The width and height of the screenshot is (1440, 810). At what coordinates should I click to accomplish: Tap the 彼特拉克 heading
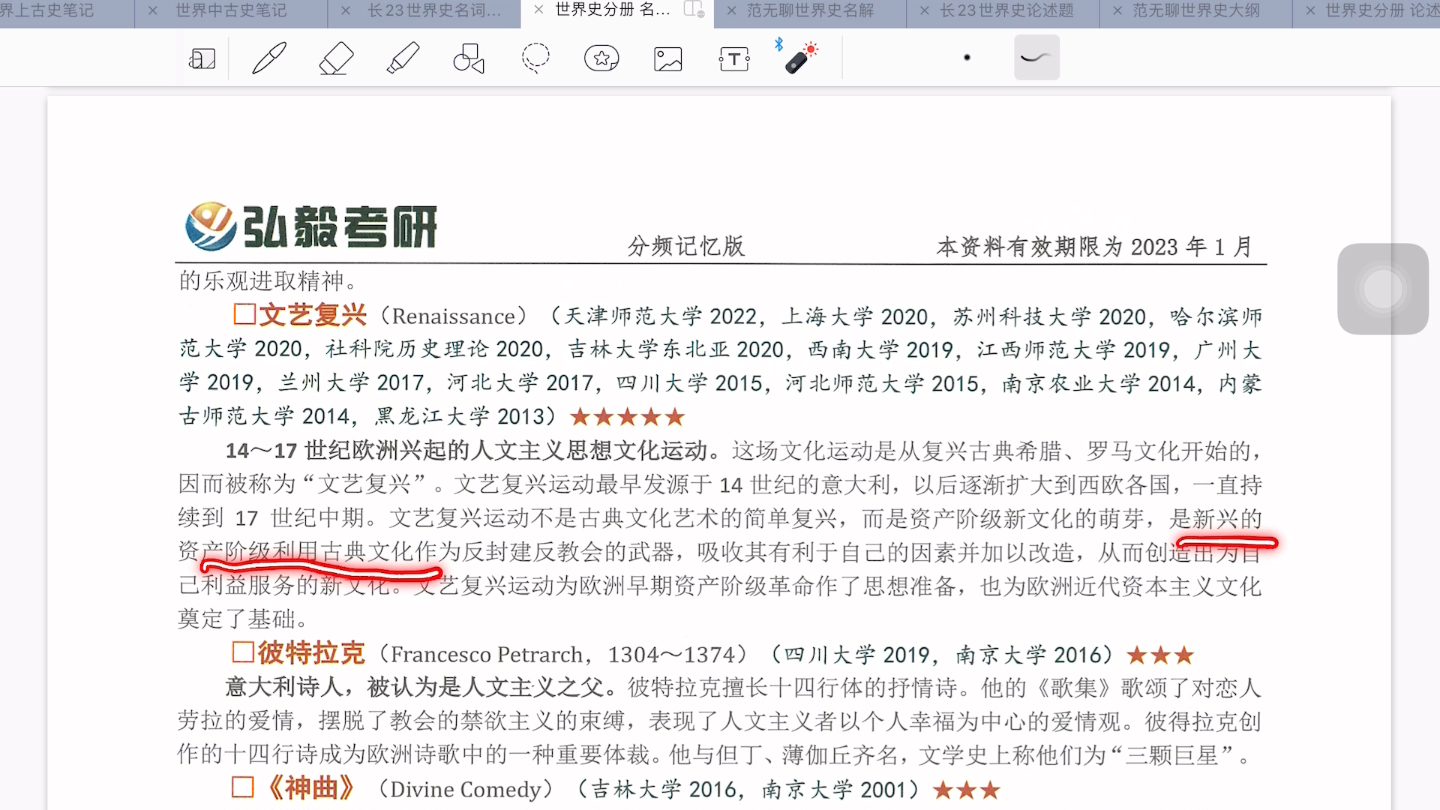[x=311, y=654]
